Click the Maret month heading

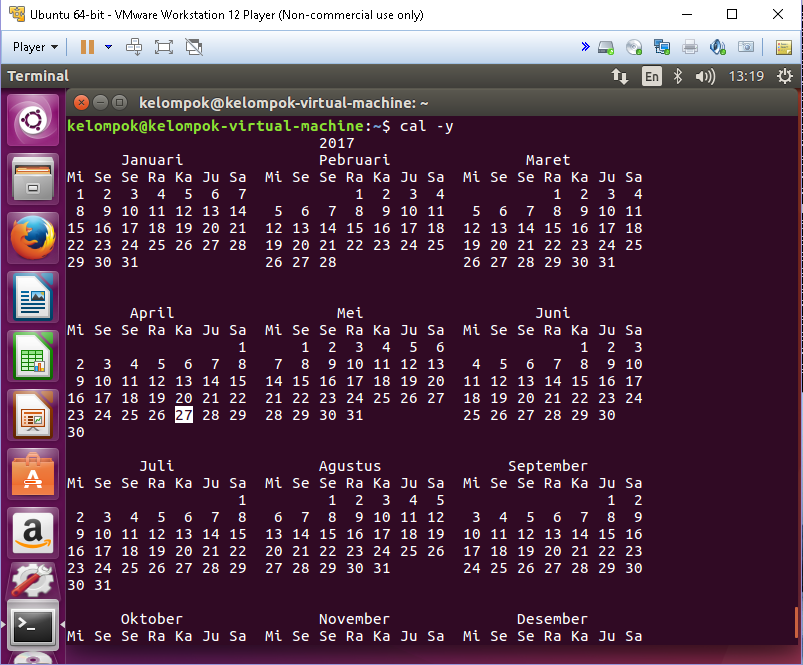[548, 160]
